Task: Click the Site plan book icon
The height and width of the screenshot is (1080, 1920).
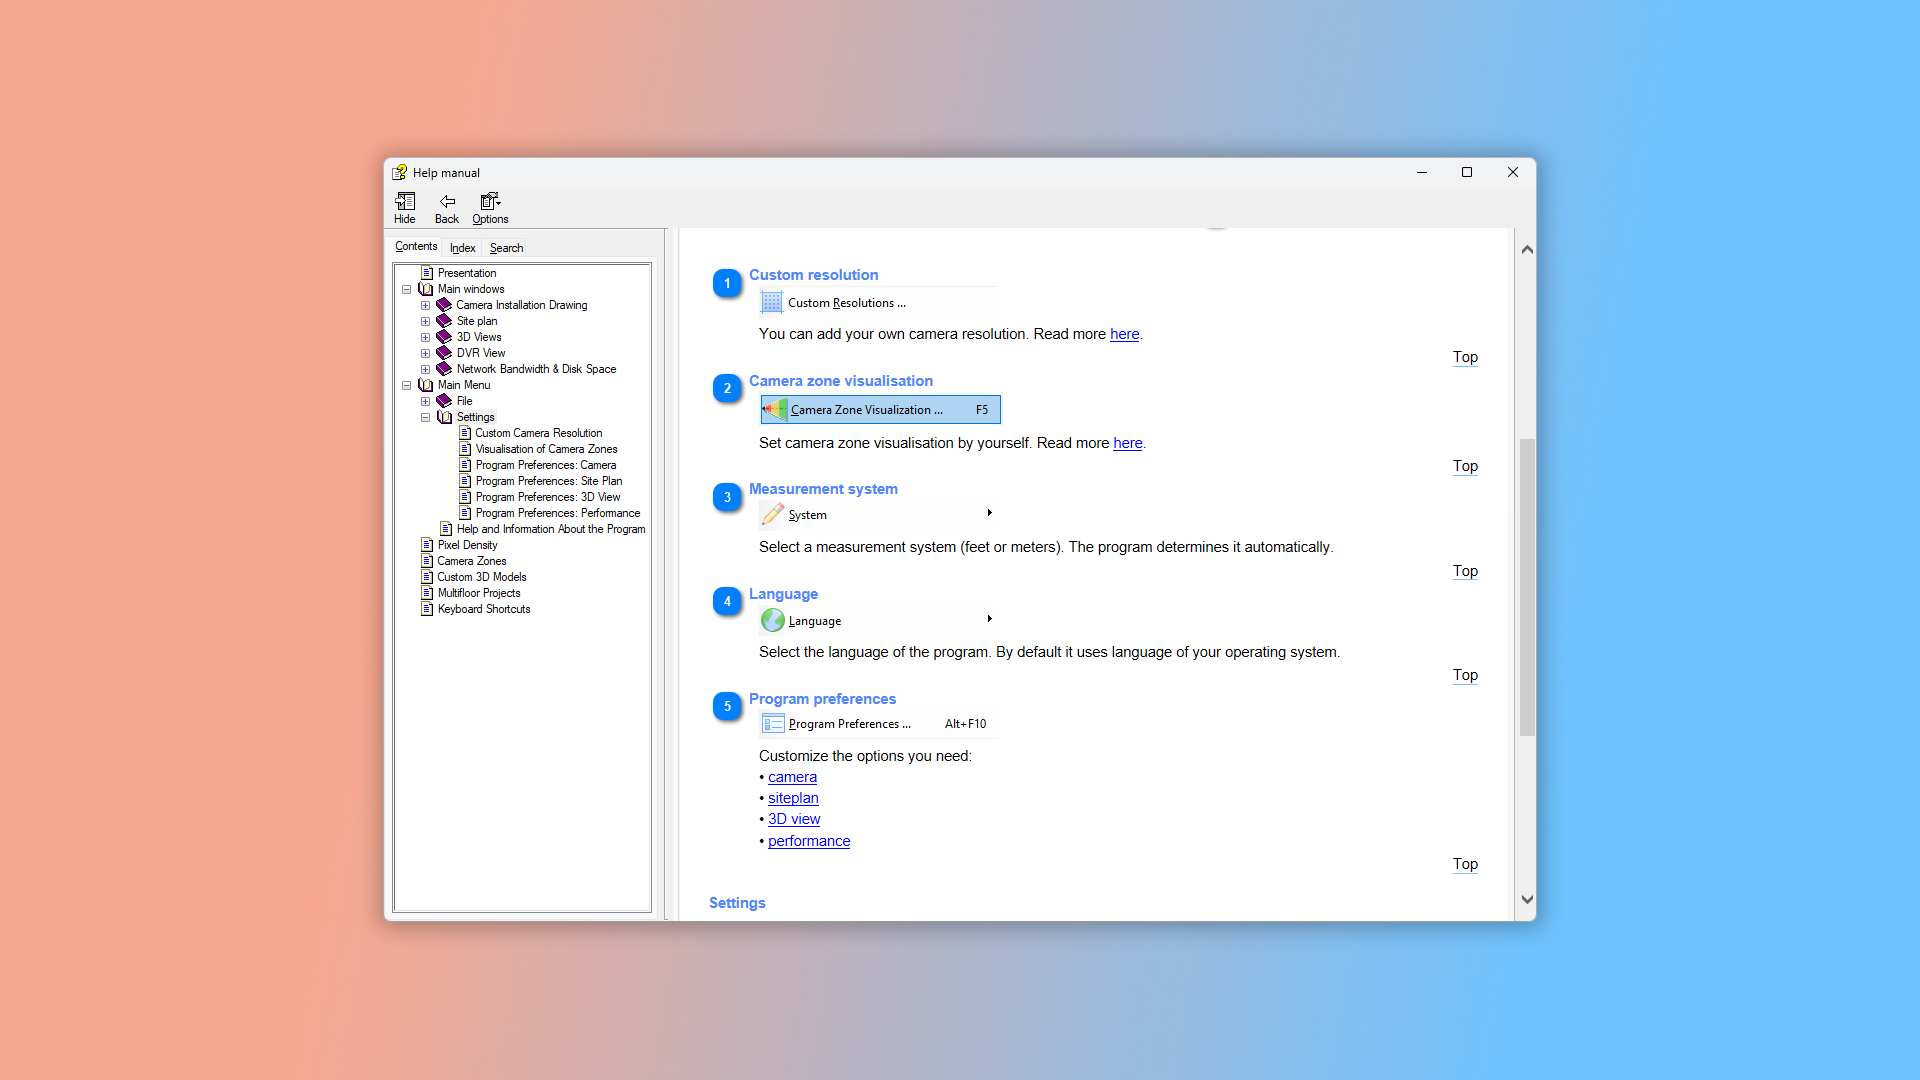Action: click(444, 321)
